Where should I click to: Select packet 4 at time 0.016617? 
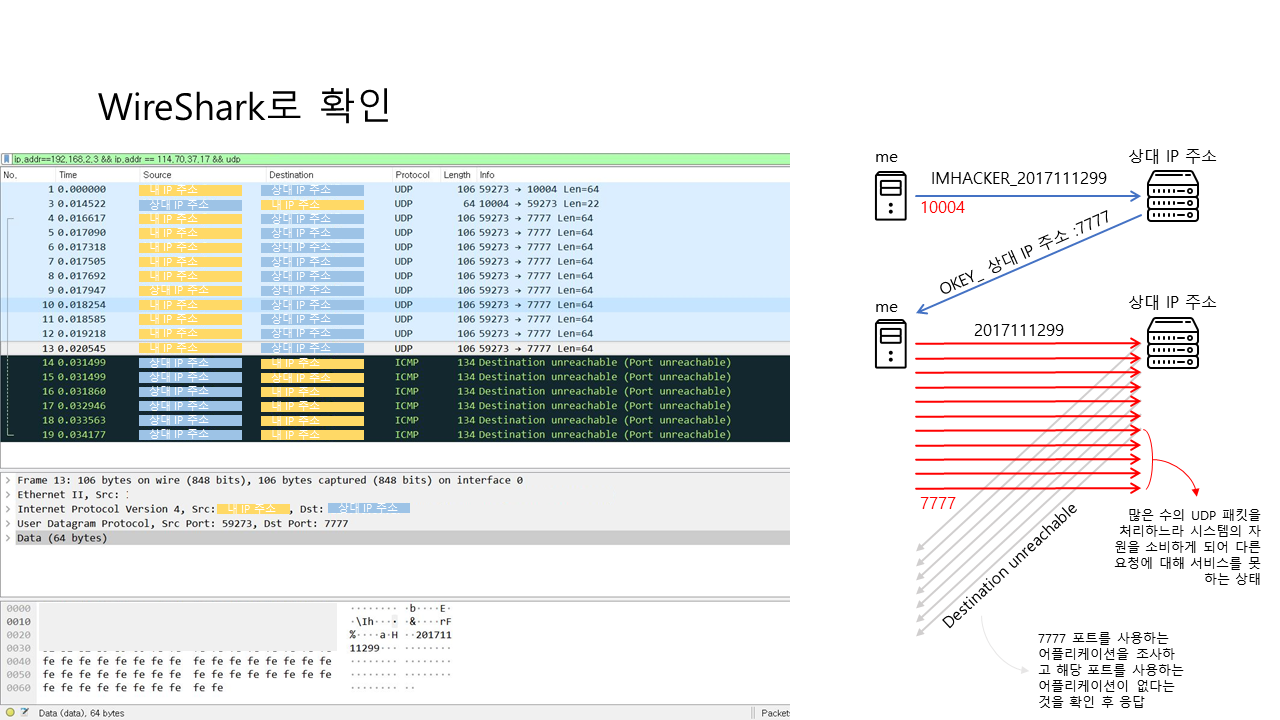click(395, 218)
